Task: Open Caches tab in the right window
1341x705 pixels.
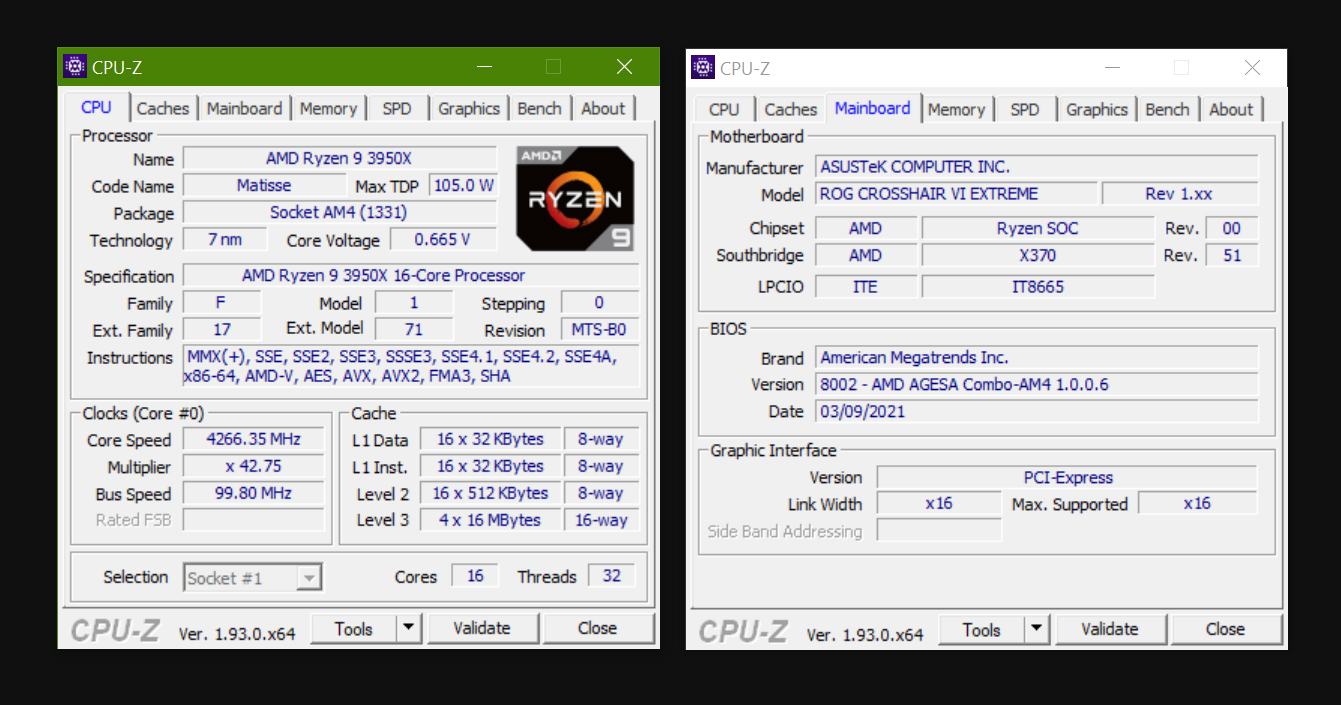Action: click(791, 109)
